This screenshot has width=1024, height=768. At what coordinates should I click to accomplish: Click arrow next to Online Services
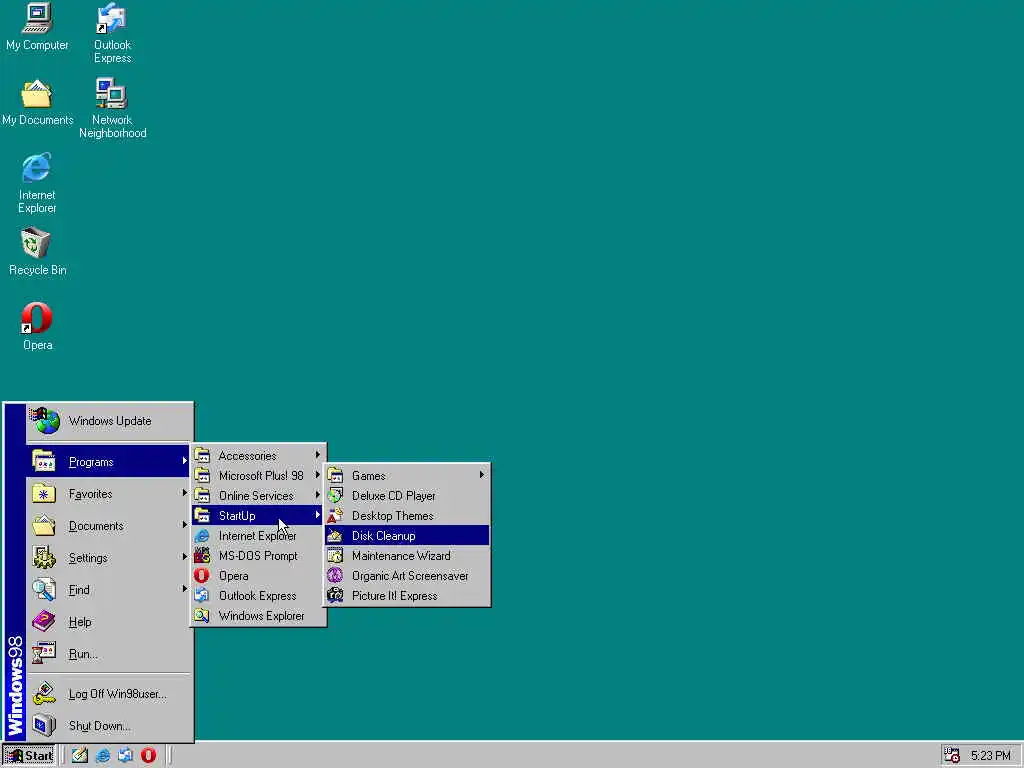tap(317, 495)
